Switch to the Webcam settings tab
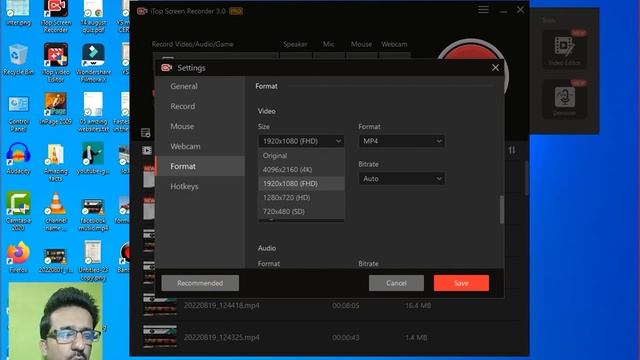Image resolution: width=640 pixels, height=360 pixels. tap(200, 146)
